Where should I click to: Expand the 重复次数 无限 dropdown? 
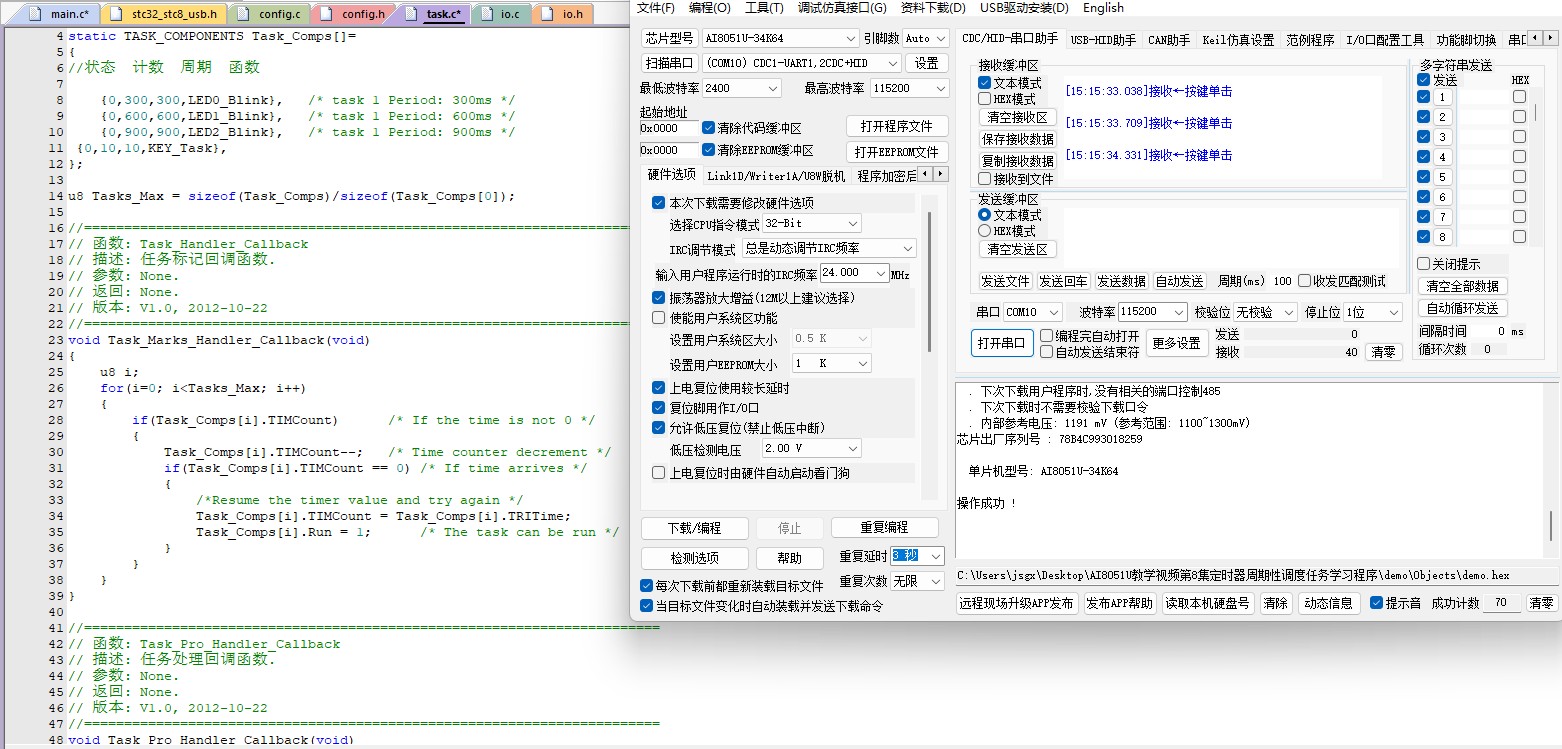[x=936, y=581]
